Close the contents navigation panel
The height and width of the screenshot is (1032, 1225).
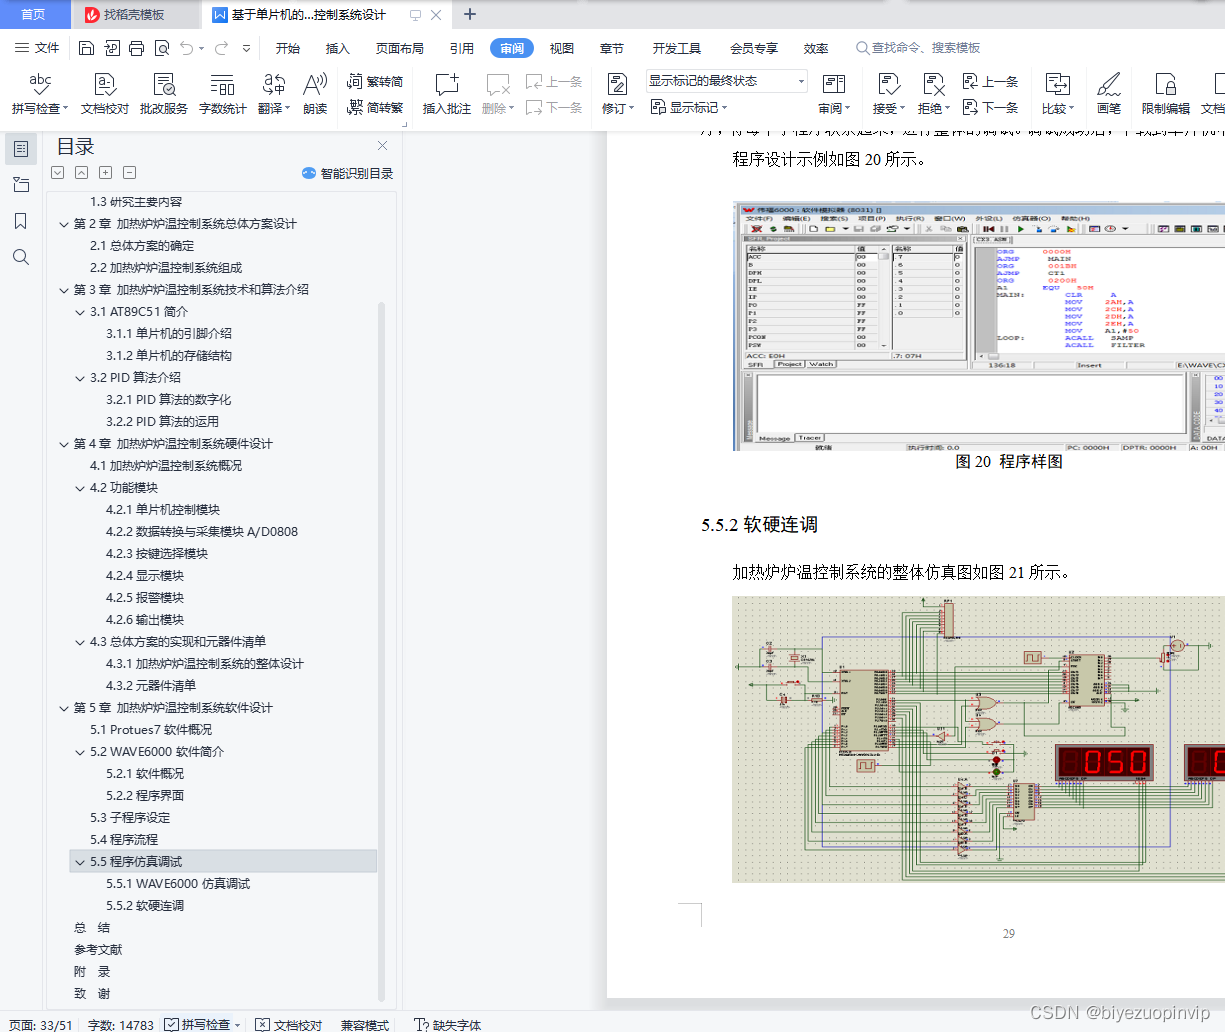[x=382, y=146]
